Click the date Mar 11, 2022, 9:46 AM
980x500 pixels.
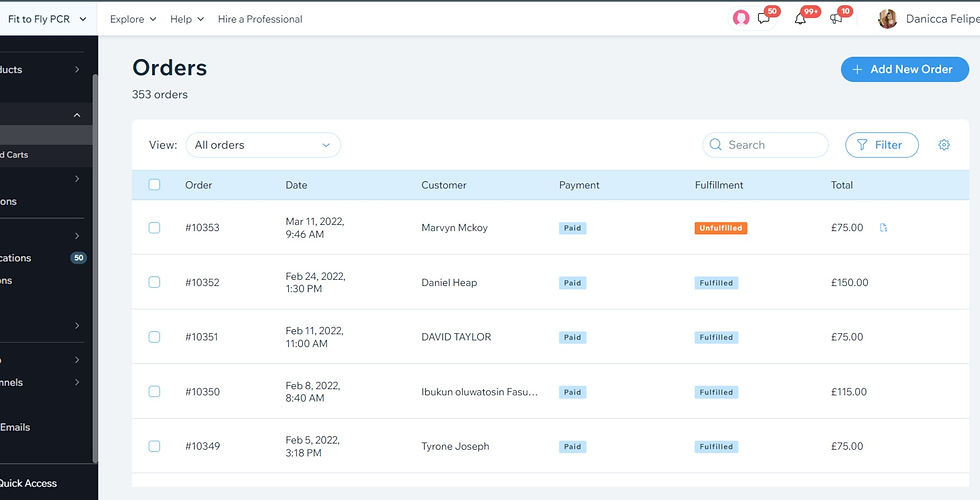coord(315,228)
